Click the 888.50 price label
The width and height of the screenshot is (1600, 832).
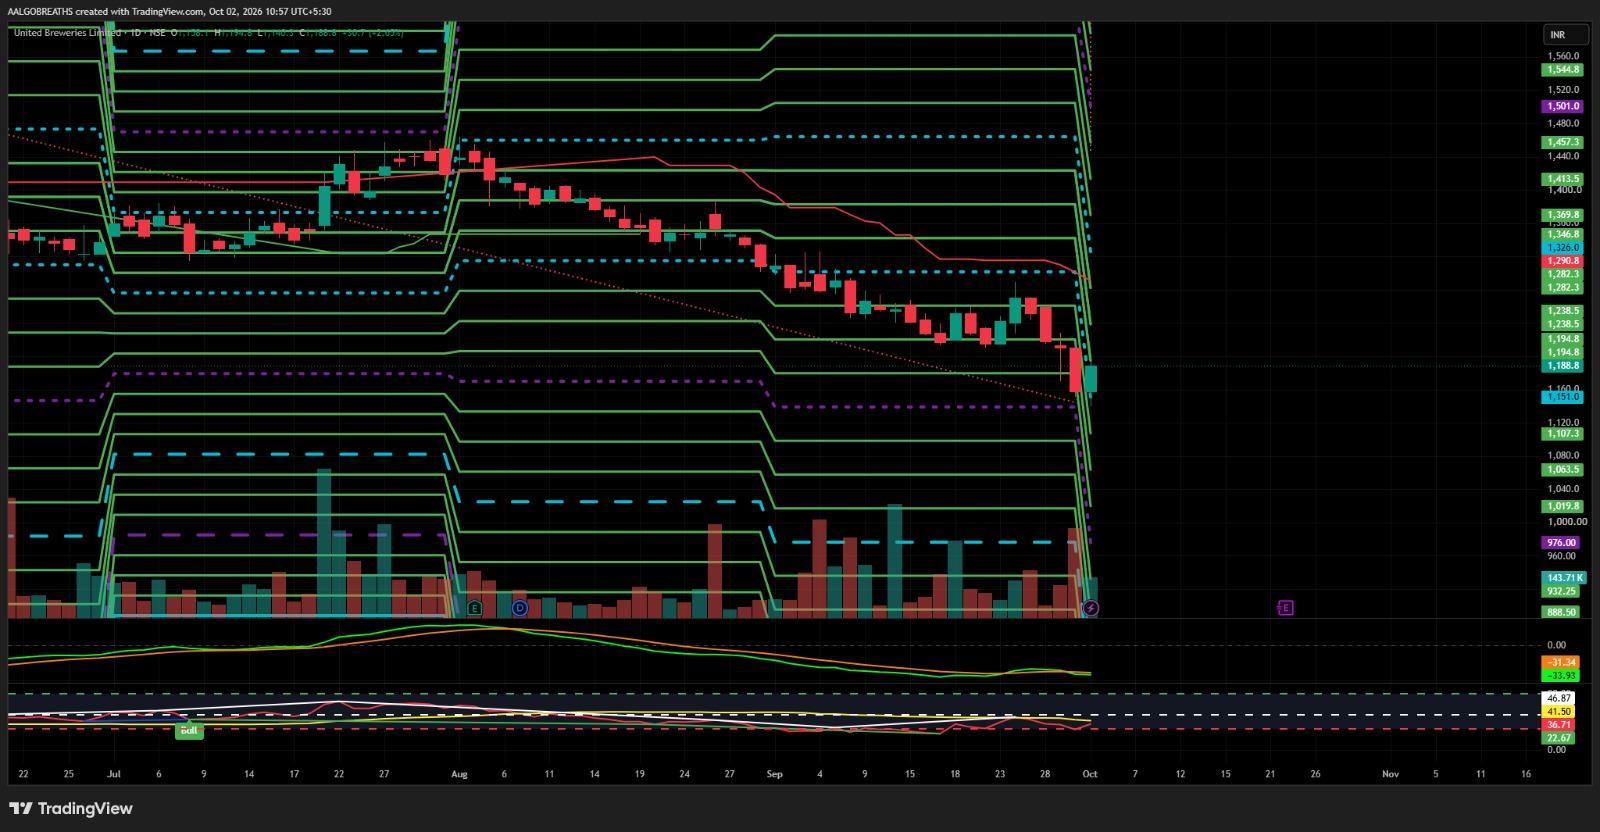click(x=1562, y=612)
